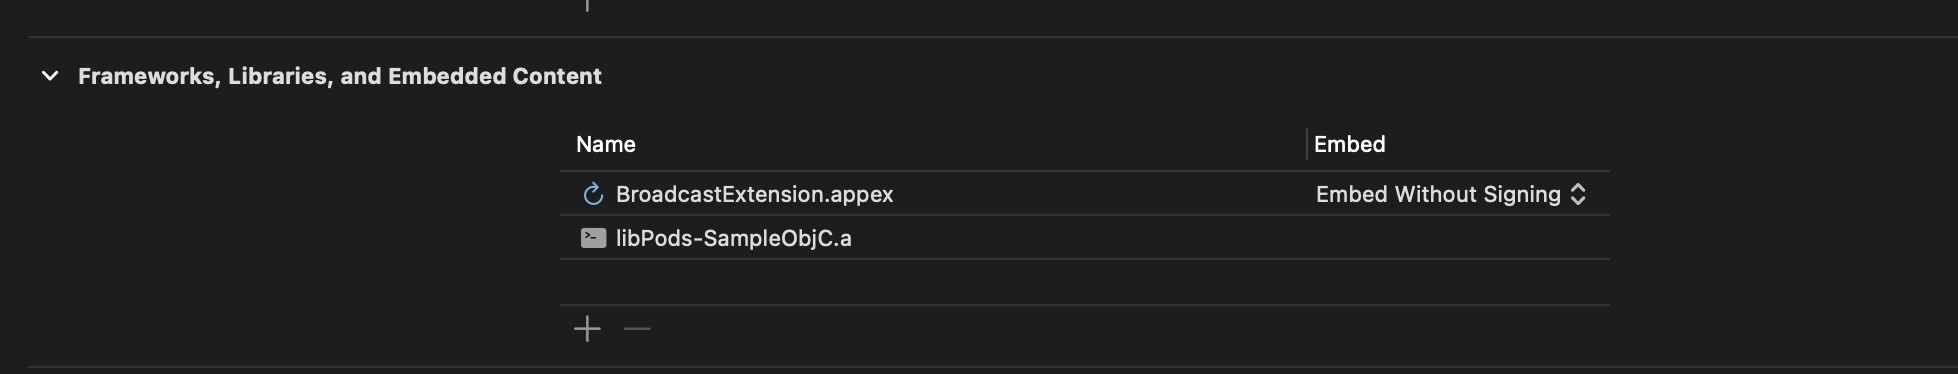This screenshot has width=1958, height=374.
Task: Click the Name column header
Action: tap(606, 144)
